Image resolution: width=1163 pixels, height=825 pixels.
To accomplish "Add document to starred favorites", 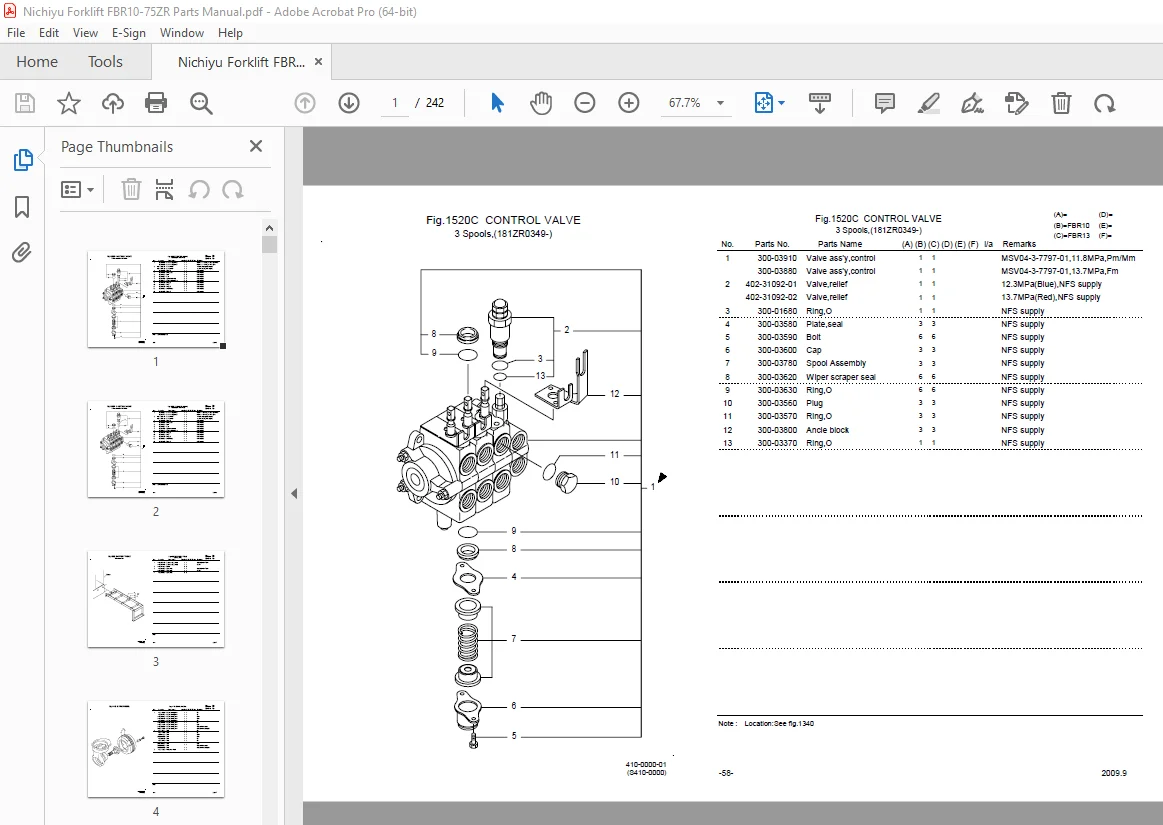I will pyautogui.click(x=68, y=103).
